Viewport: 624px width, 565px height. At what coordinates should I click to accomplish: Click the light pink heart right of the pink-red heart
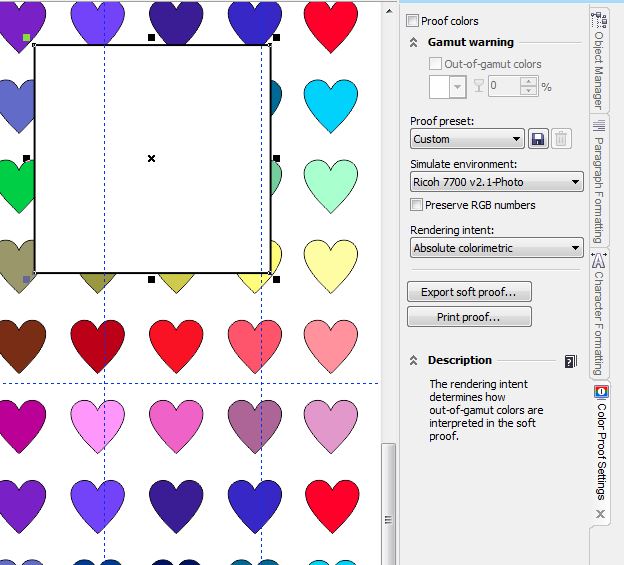(331, 345)
